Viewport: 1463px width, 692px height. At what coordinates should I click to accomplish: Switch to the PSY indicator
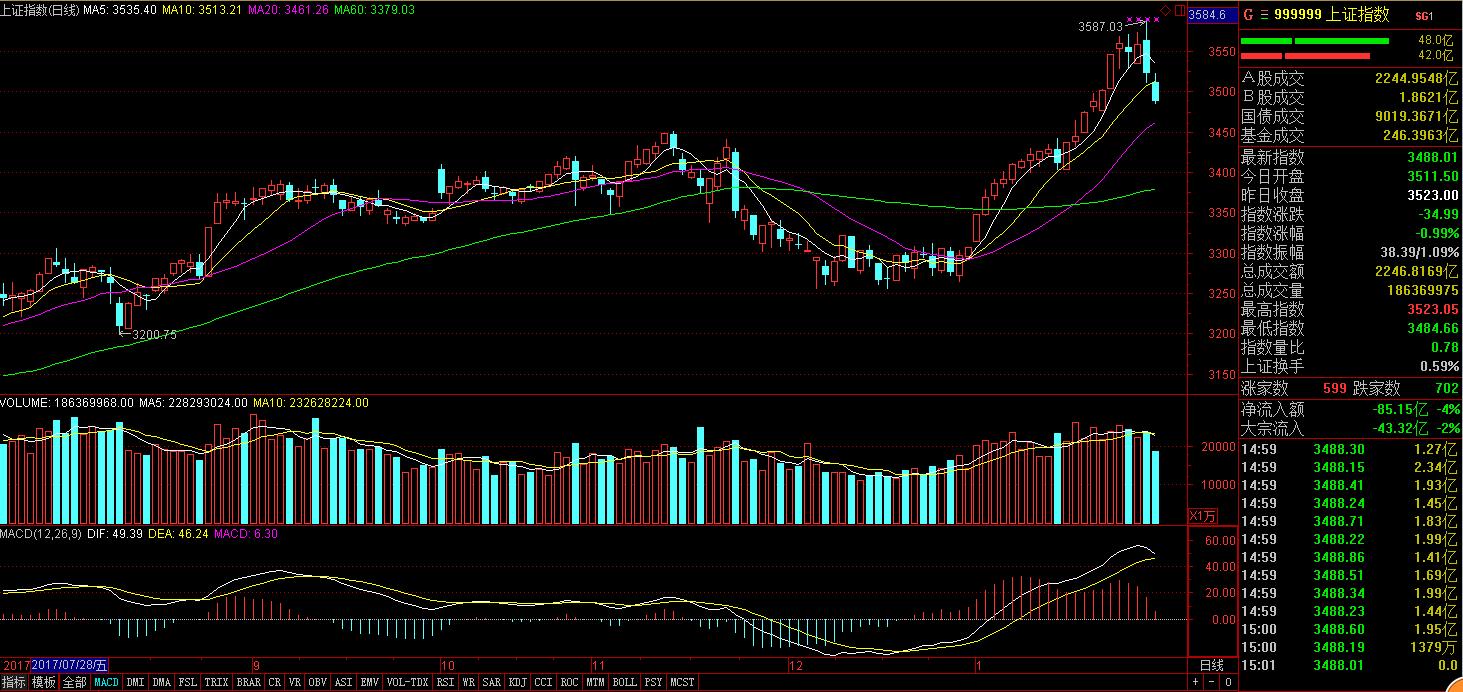click(653, 682)
